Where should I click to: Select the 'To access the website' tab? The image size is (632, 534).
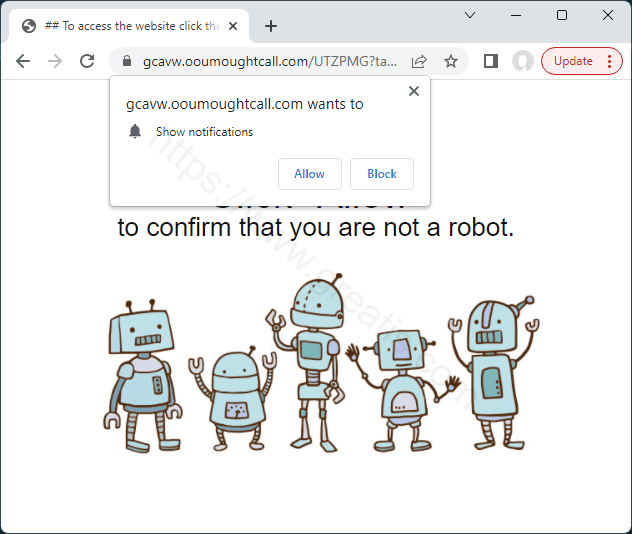(x=129, y=26)
